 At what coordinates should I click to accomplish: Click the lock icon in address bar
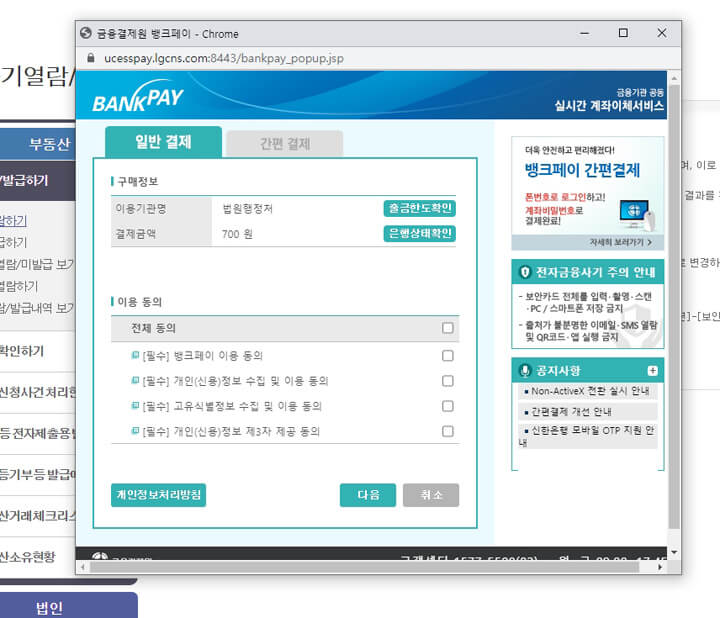[x=90, y=58]
